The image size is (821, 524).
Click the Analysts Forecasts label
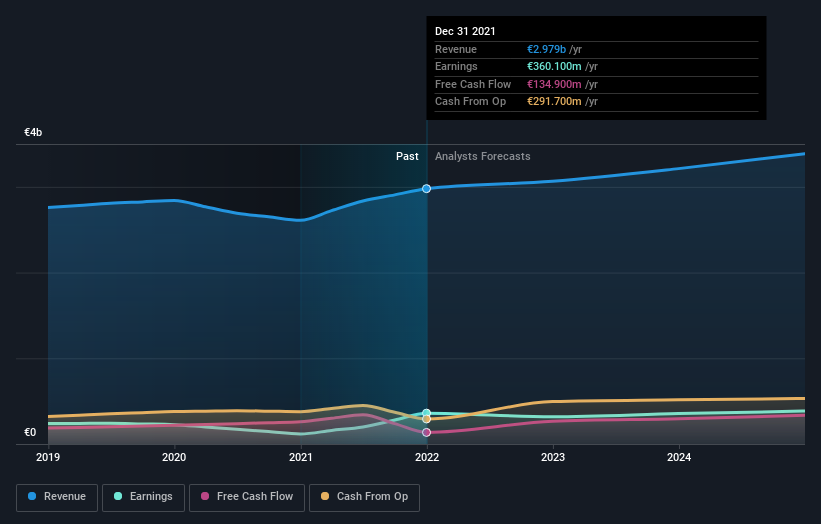pos(483,157)
